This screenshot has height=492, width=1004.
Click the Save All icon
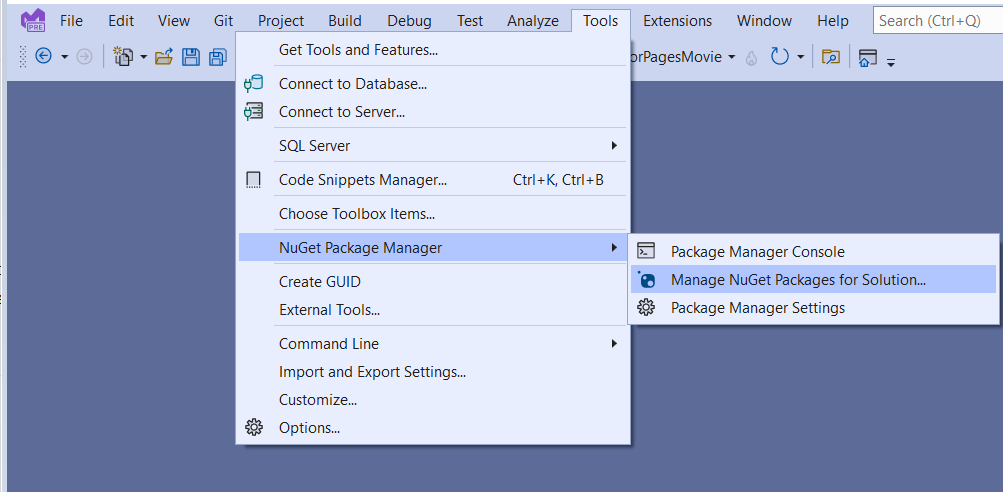tap(217, 57)
